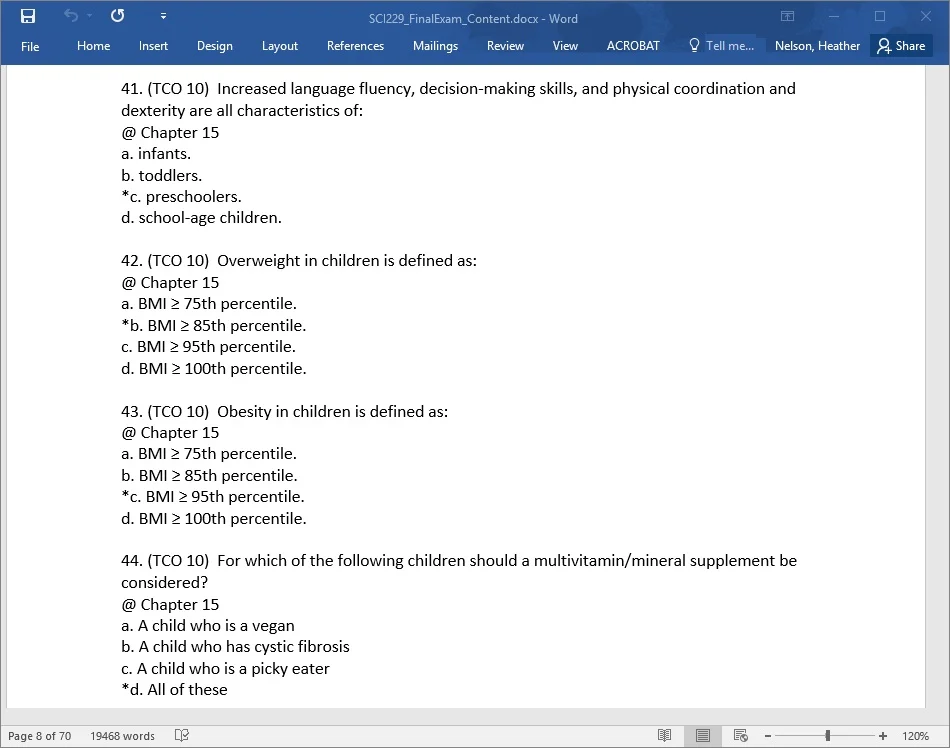Customize the Quick Access Toolbar dropdown
The width and height of the screenshot is (950, 748).
tap(163, 16)
